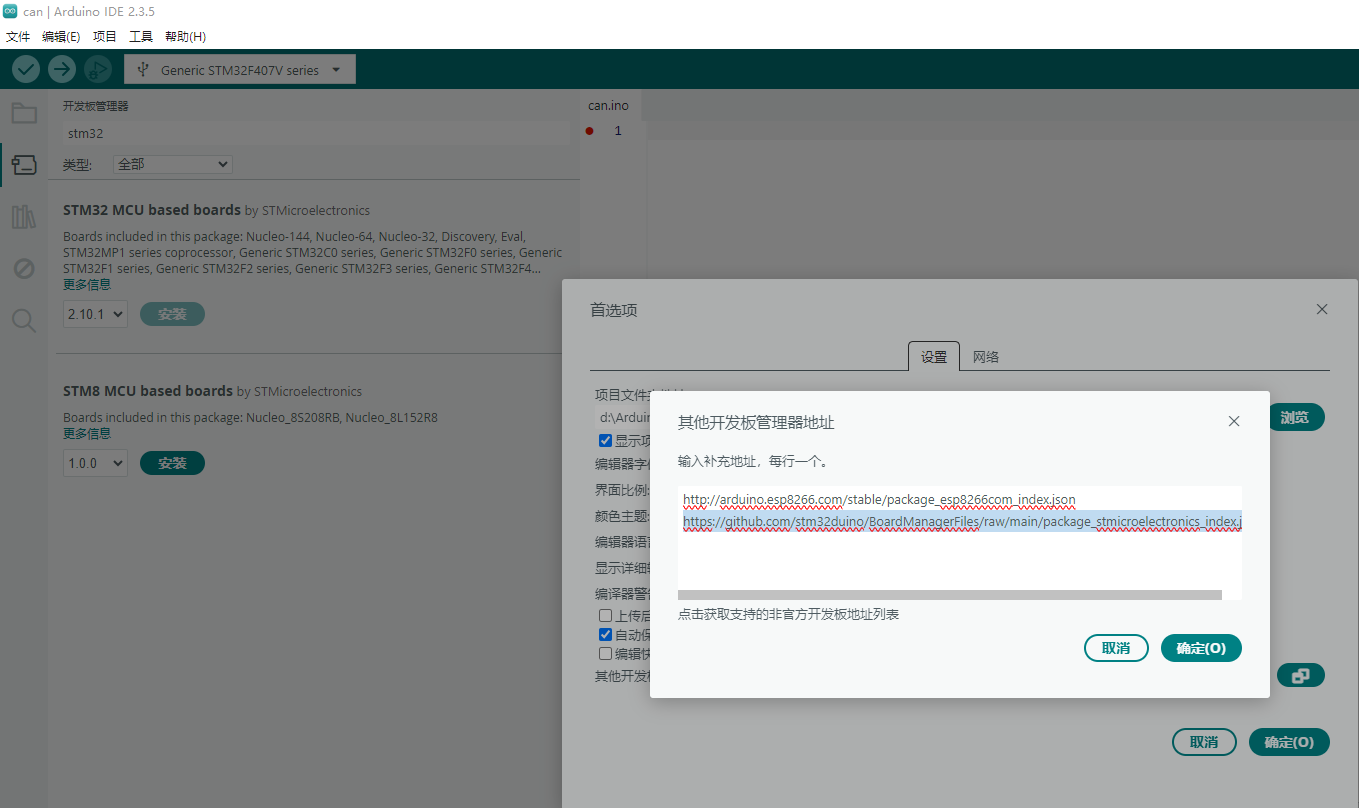Toggle the show files inside sketches checkbox
Screen dimensions: 1359x808
coord(605,441)
